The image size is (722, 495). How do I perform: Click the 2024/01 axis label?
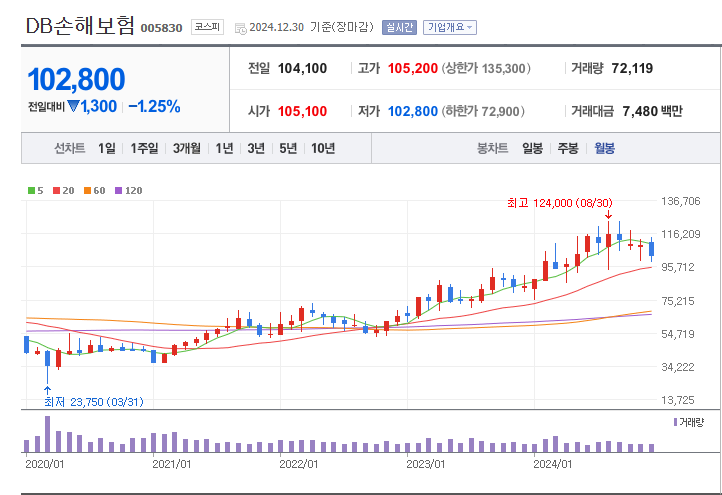[553, 464]
